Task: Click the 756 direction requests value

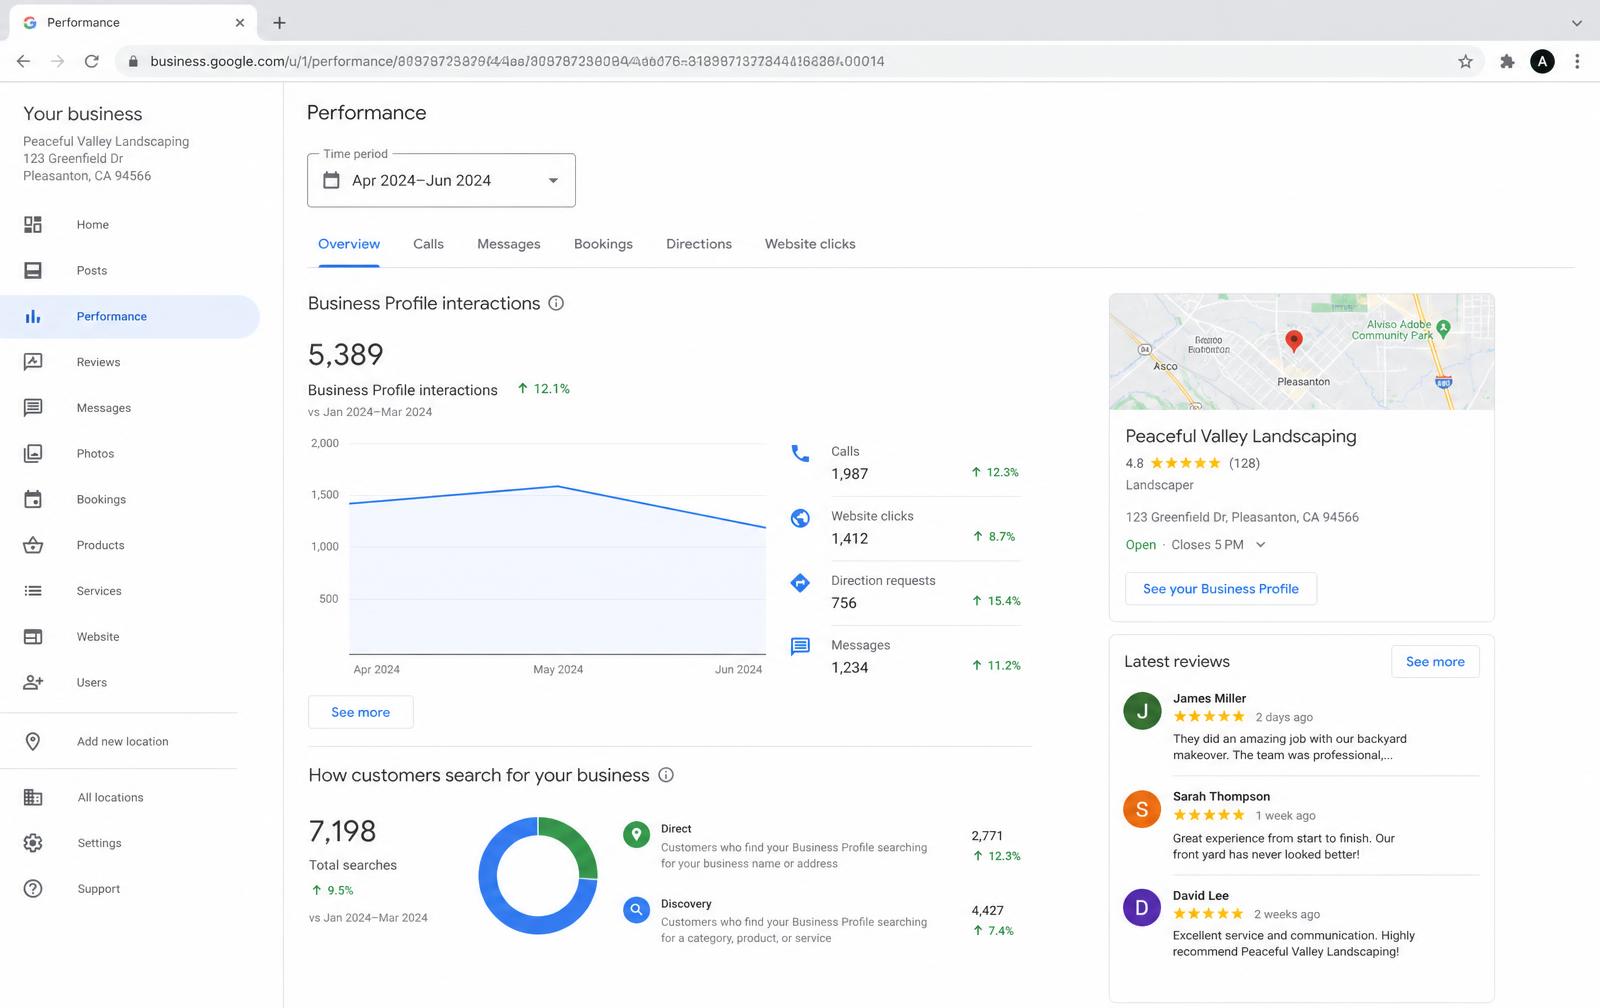Action: click(x=844, y=603)
